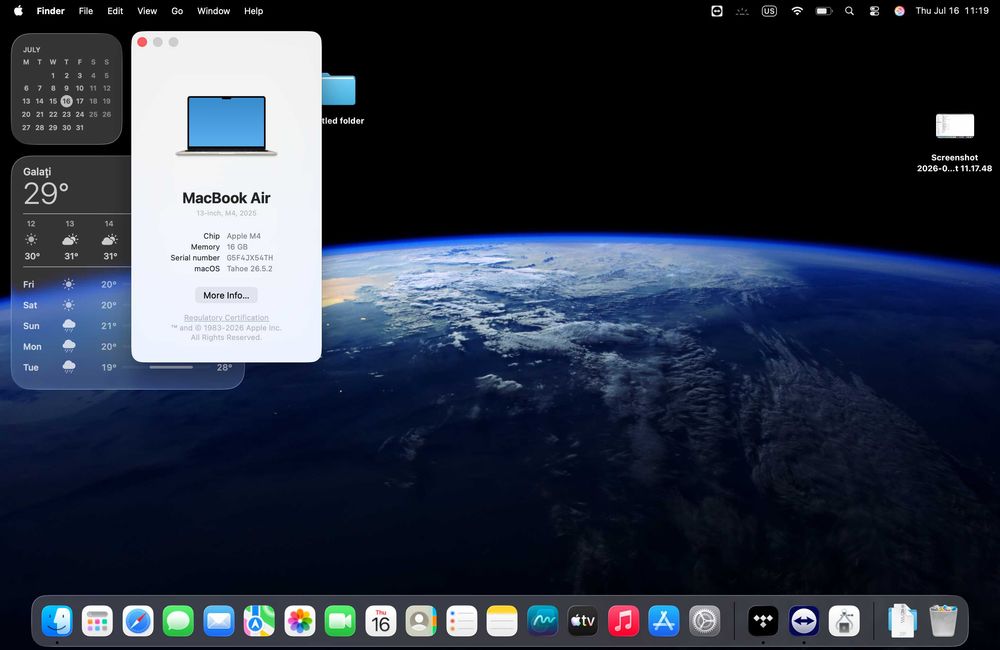Launch the Apple TV app
Image resolution: width=1000 pixels, height=650 pixels.
click(583, 621)
